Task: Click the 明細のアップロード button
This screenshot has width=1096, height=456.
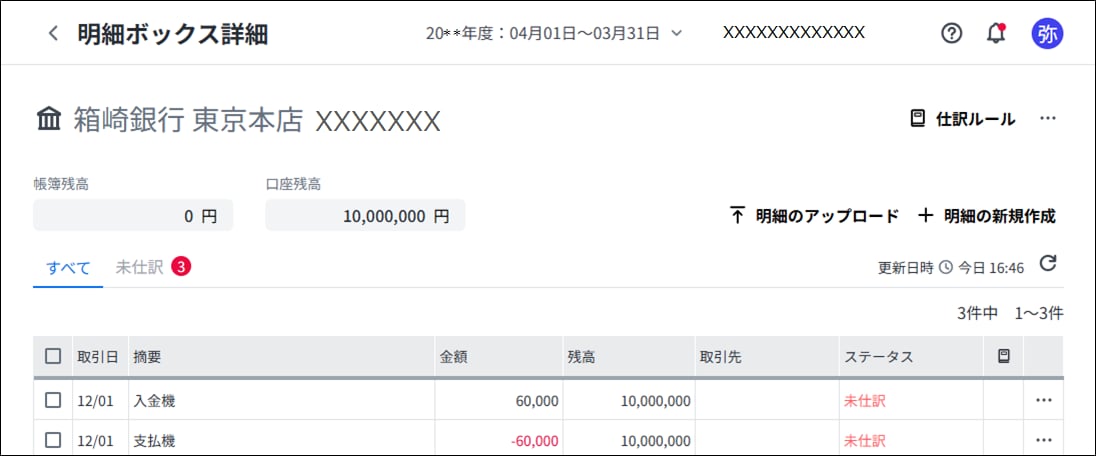Action: [x=813, y=215]
